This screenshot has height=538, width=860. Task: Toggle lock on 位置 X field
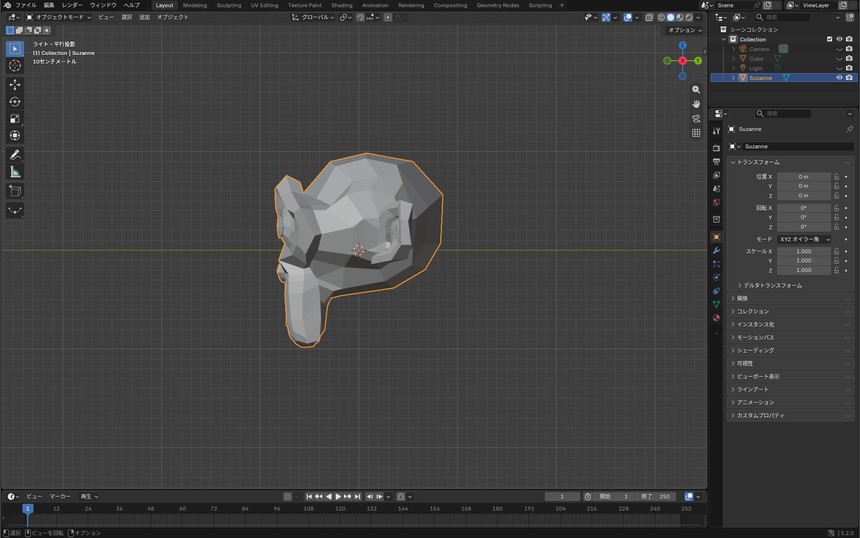click(x=836, y=177)
